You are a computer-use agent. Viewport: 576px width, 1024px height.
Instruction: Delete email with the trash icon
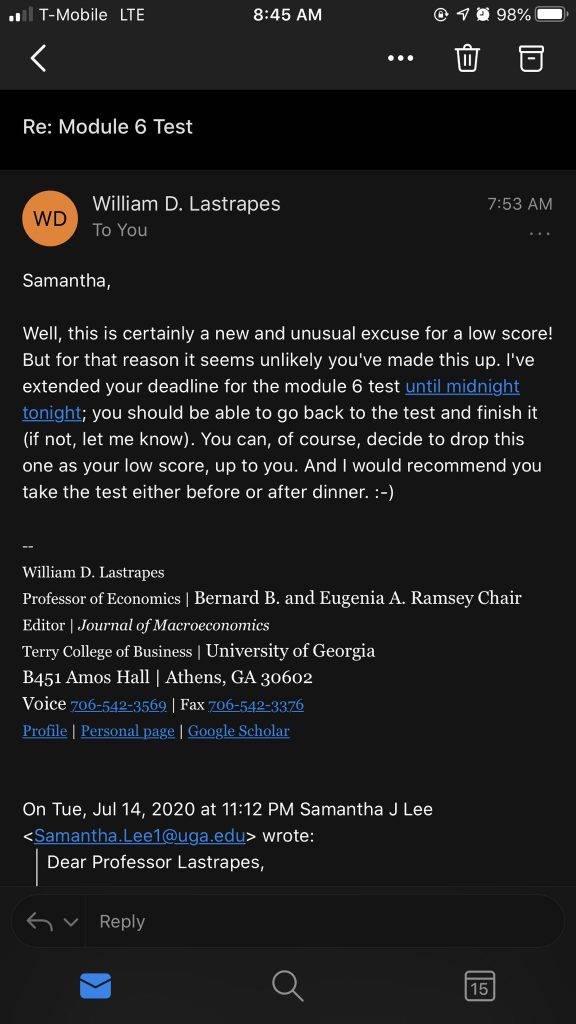467,58
